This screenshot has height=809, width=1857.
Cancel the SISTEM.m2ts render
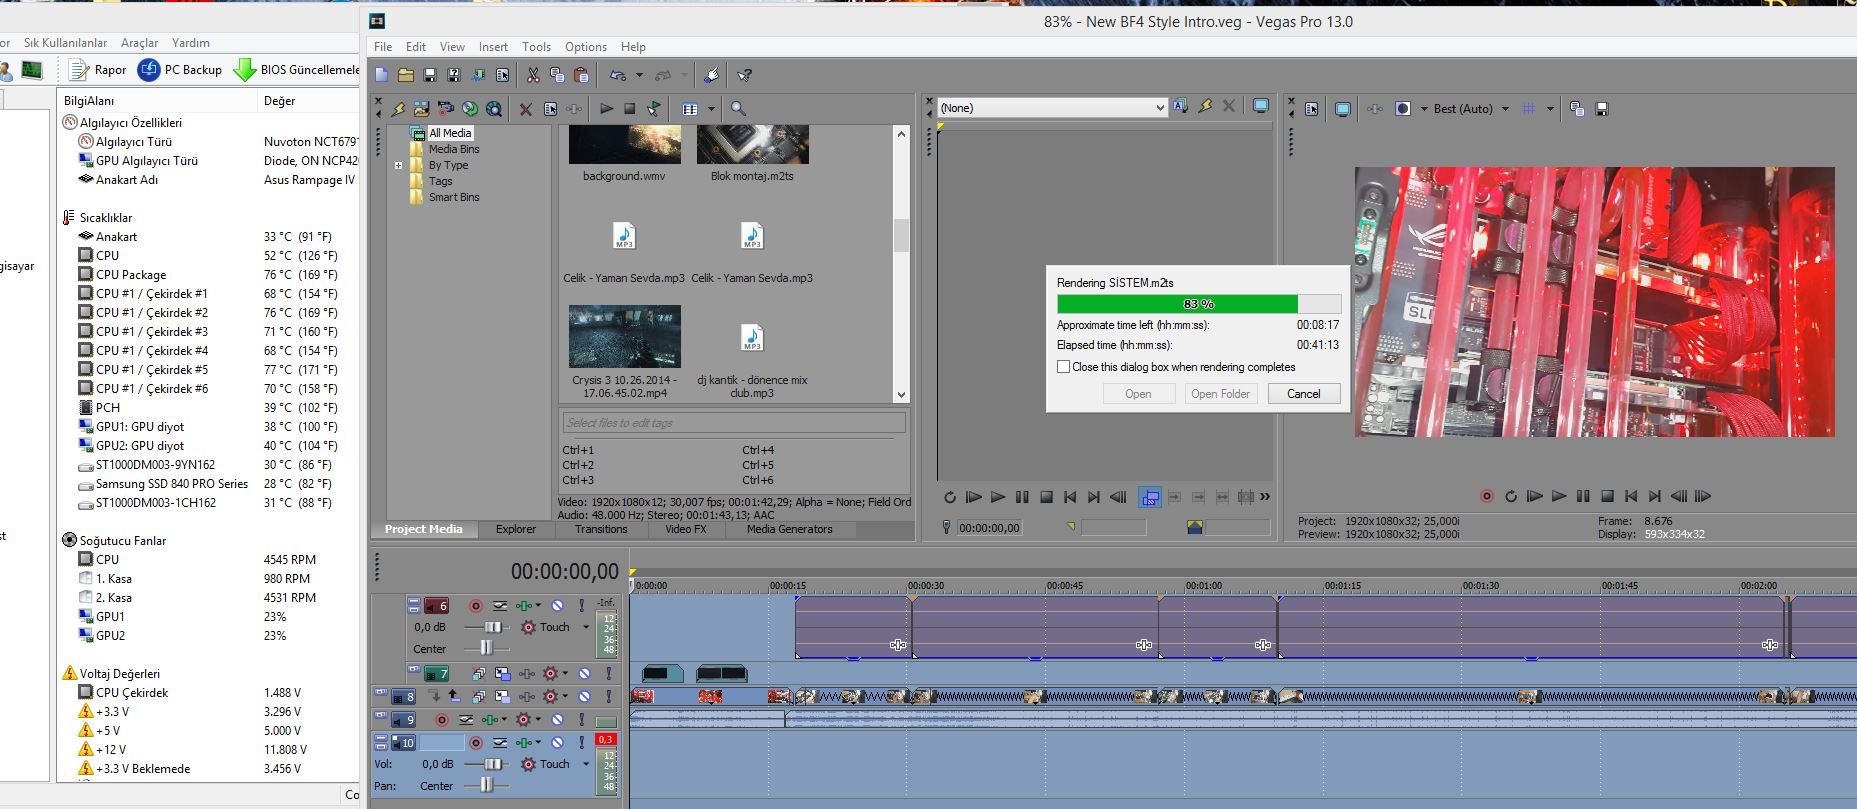coord(1303,394)
